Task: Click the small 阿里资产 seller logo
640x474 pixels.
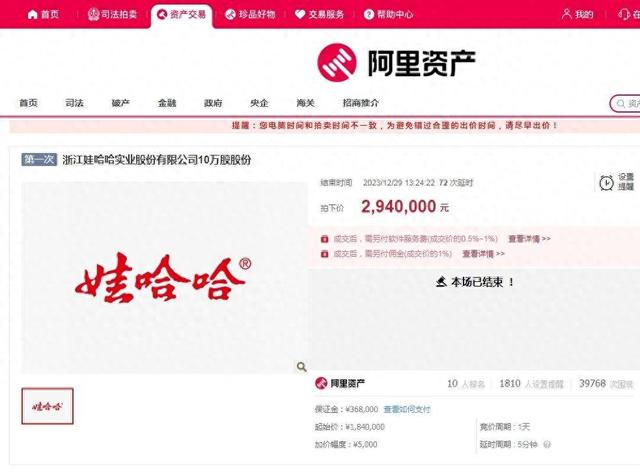Action: pyautogui.click(x=321, y=383)
